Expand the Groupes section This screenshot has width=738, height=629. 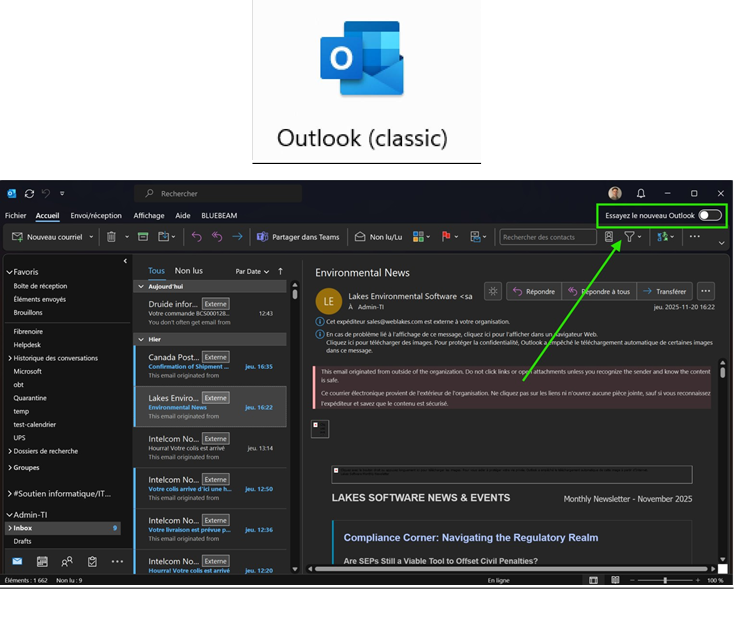pos(9,468)
